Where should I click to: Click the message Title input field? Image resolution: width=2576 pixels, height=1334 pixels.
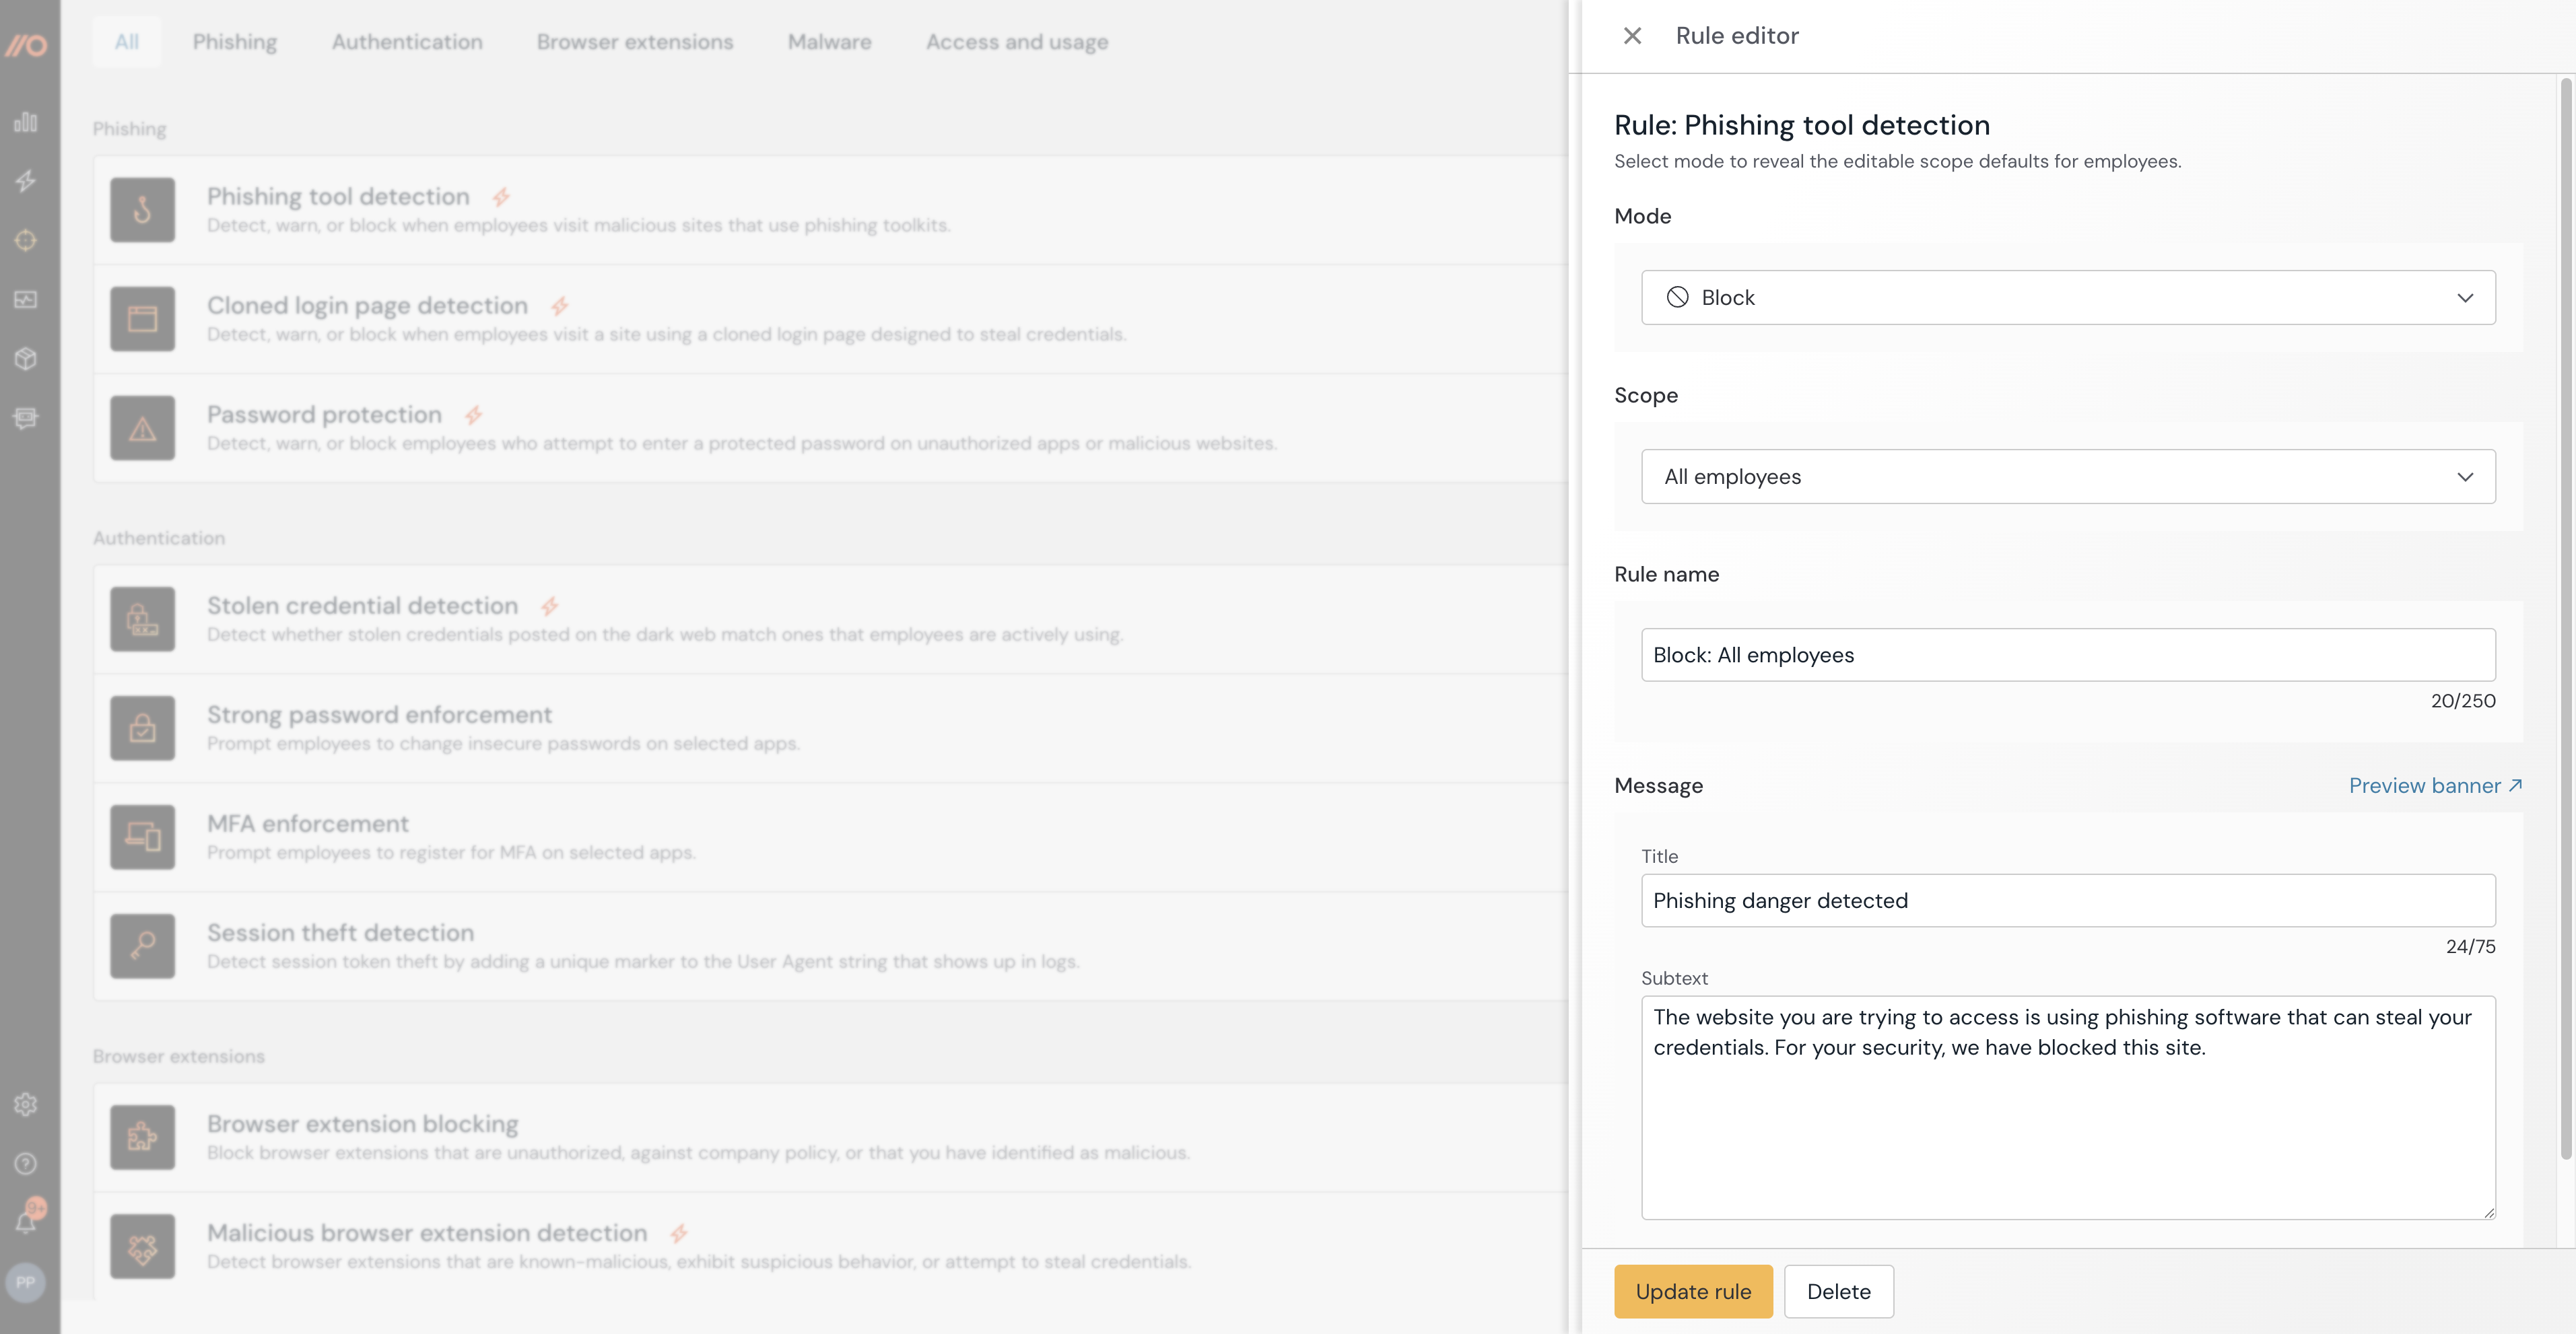[x=2068, y=900]
